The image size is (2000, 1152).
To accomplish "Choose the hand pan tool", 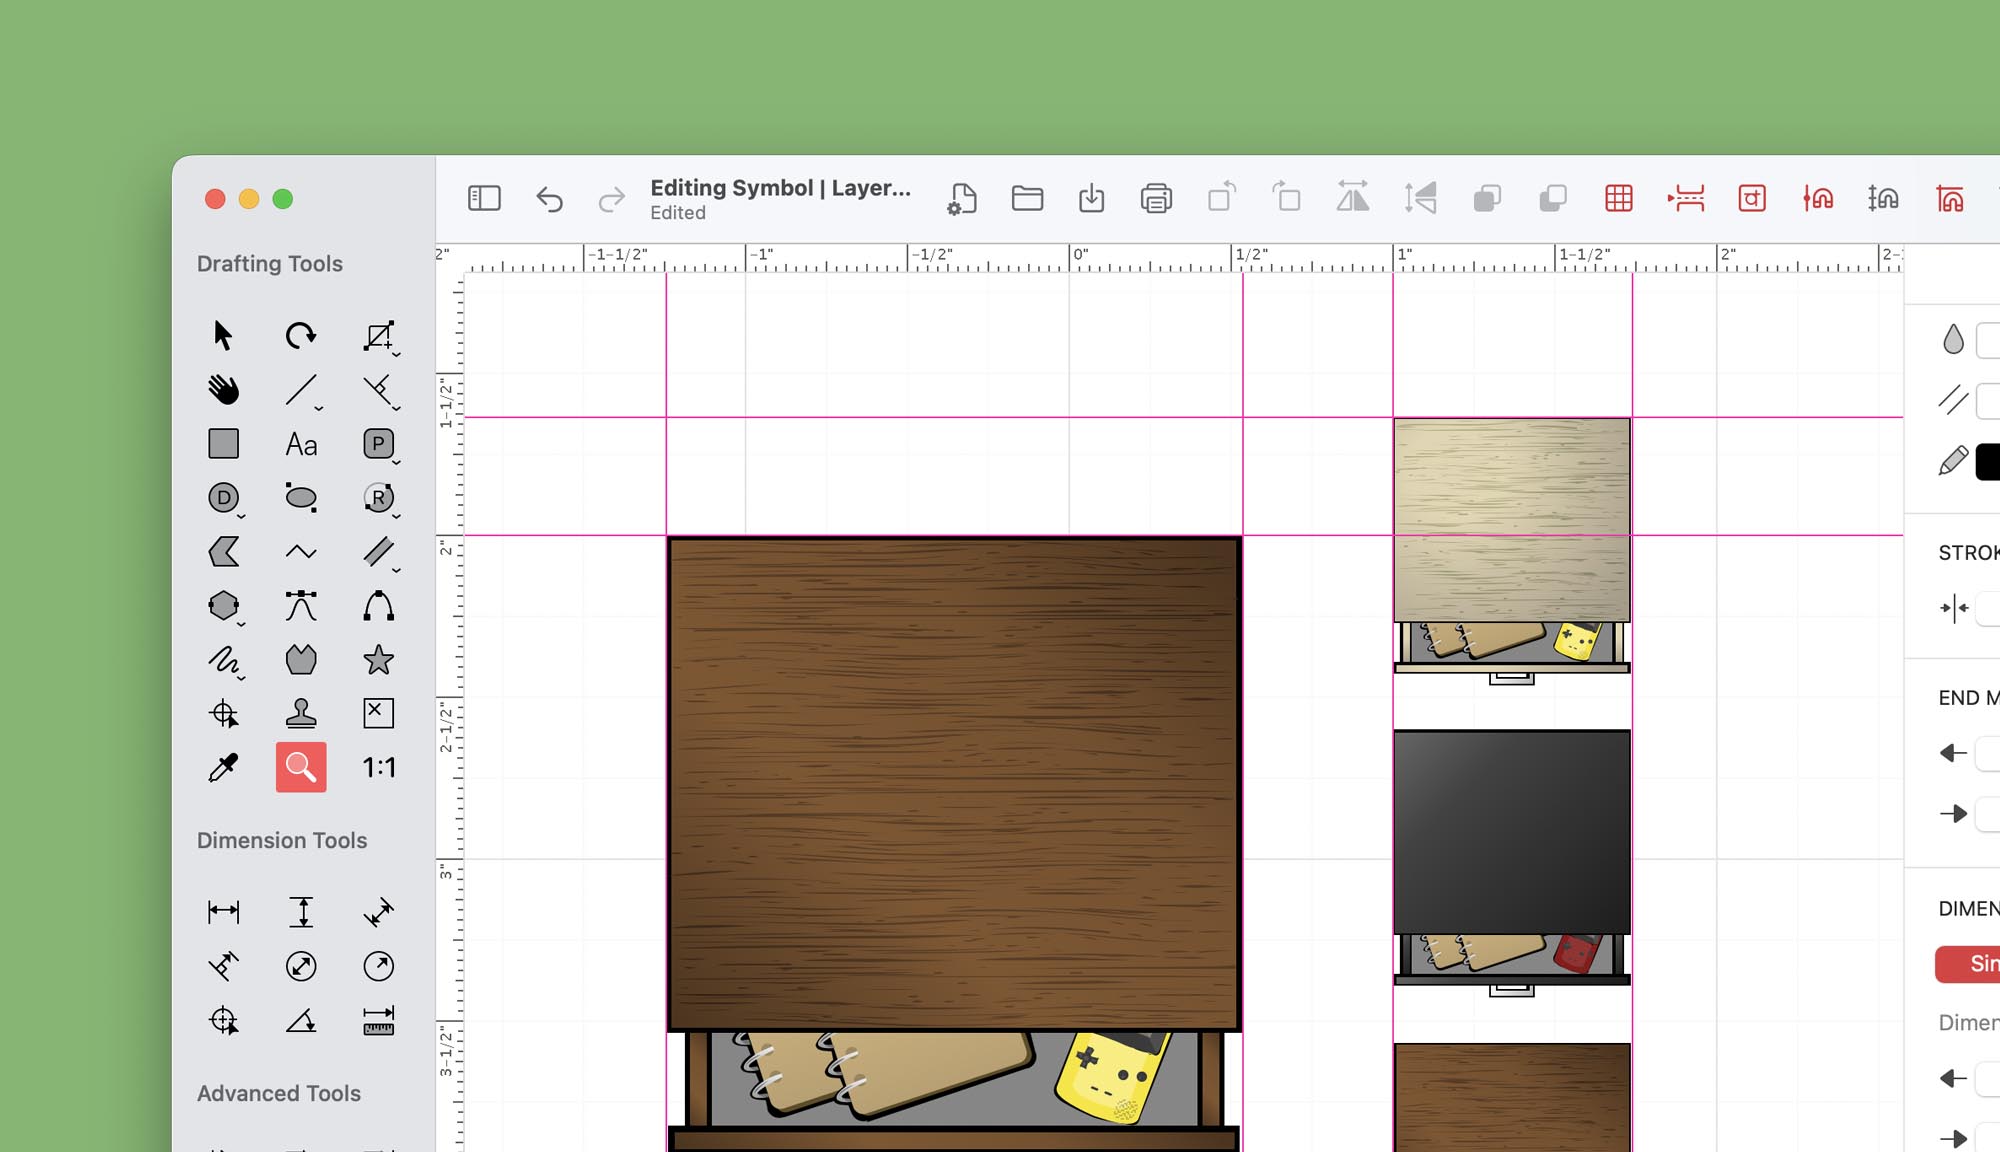I will (x=223, y=389).
